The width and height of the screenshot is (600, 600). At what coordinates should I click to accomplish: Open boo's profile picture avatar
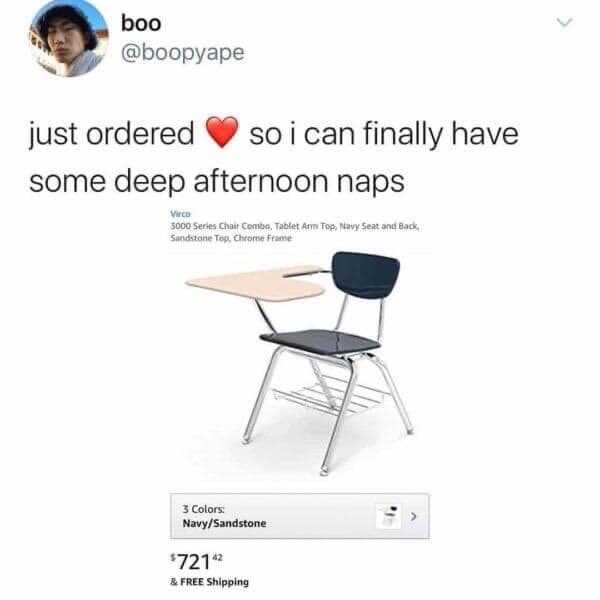pos(68,37)
